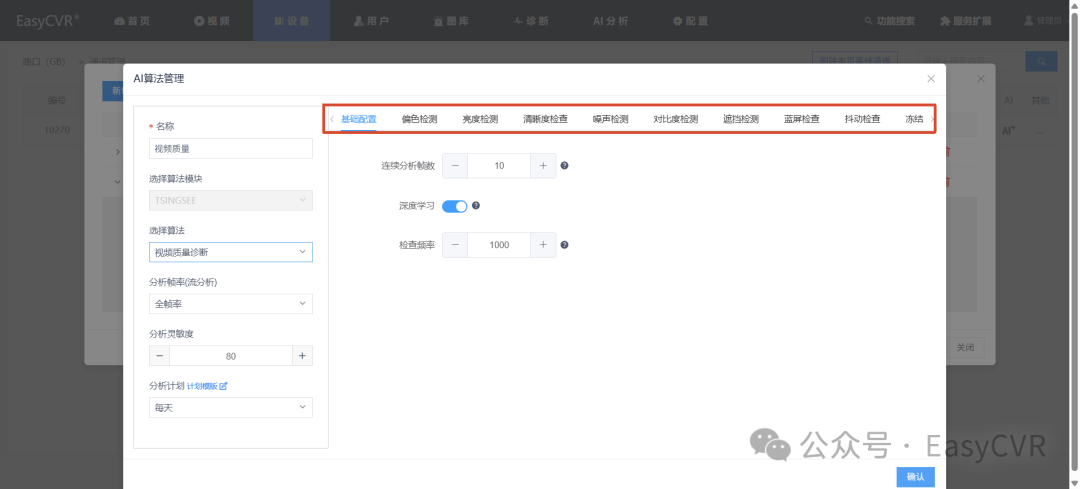
Task: Open the 分析帧率 全帧率 dropdown
Action: coord(231,304)
